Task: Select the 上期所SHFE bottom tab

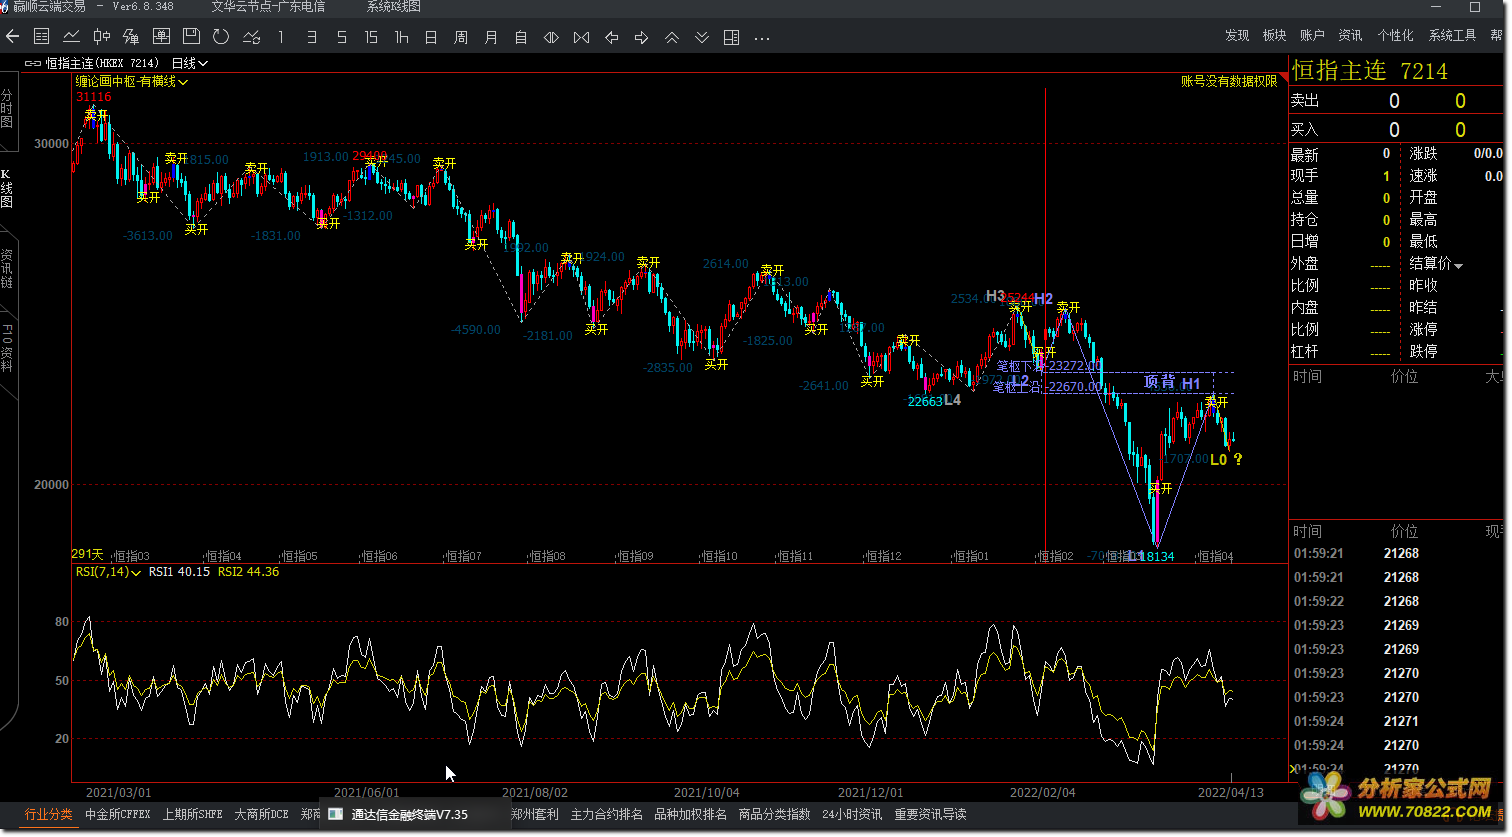Action: click(193, 815)
